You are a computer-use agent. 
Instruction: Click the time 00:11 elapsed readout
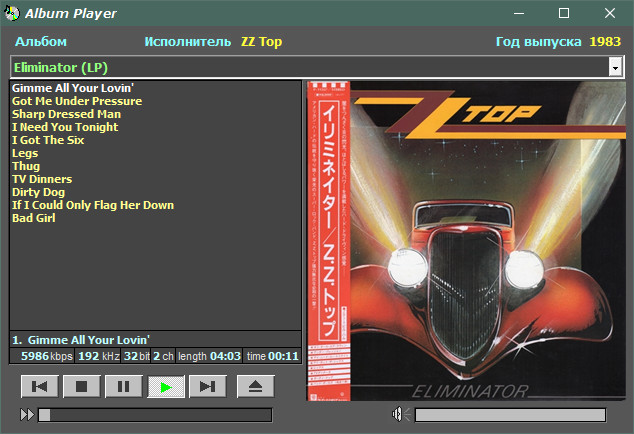point(273,356)
